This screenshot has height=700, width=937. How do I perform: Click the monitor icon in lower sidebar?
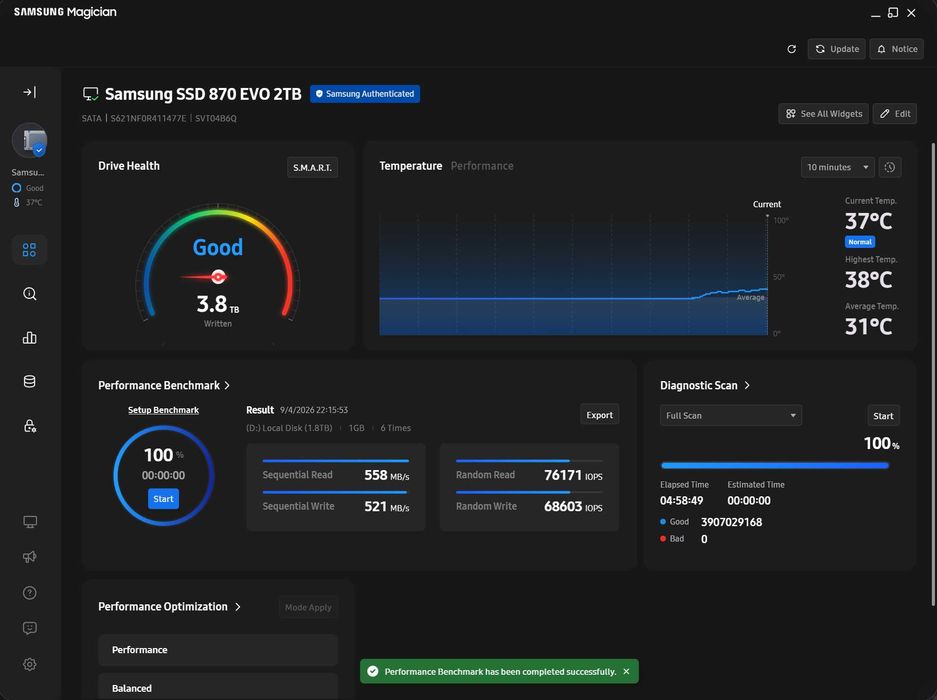[x=29, y=522]
